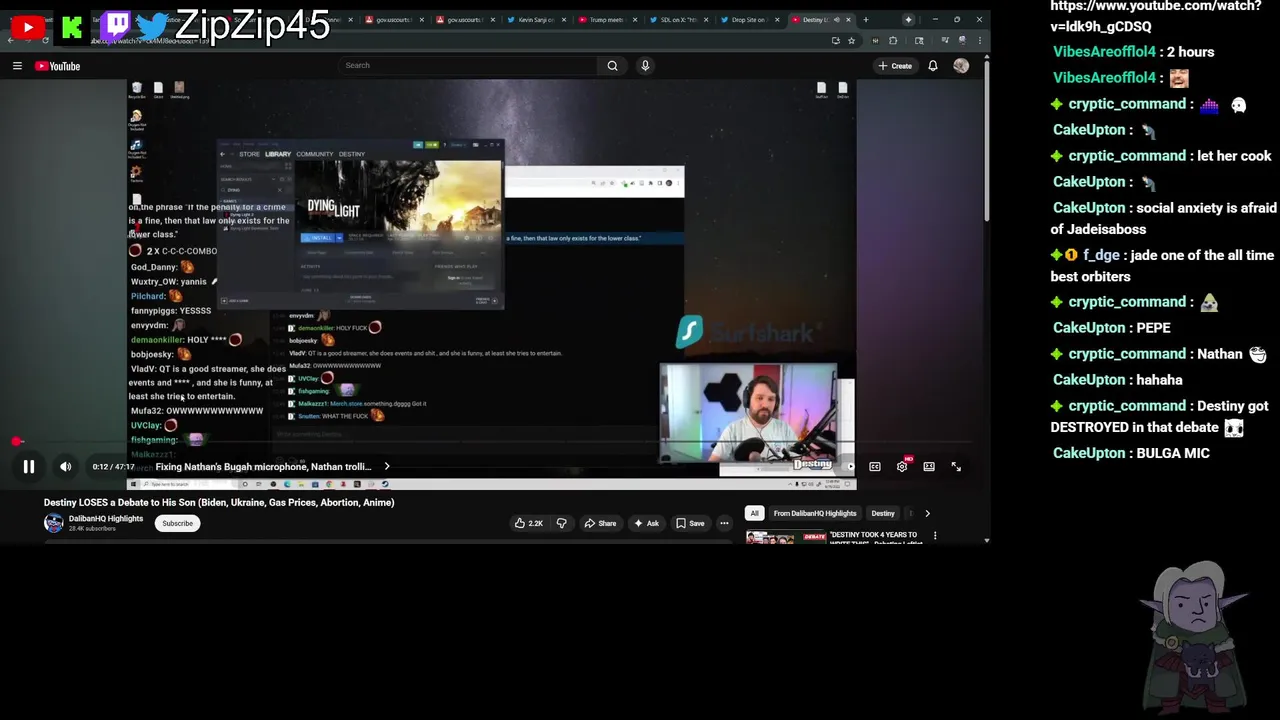Open the player settings gear

click(902, 466)
